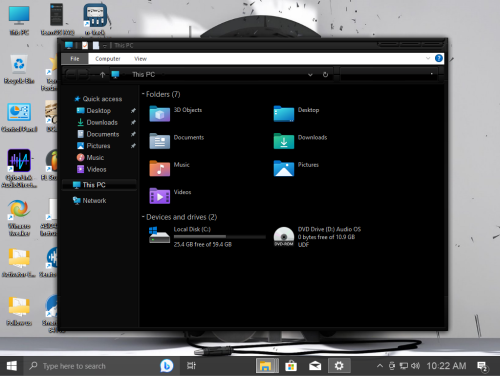Expand the ribbon with the chevron
The width and height of the screenshot is (500, 376).
[428, 58]
